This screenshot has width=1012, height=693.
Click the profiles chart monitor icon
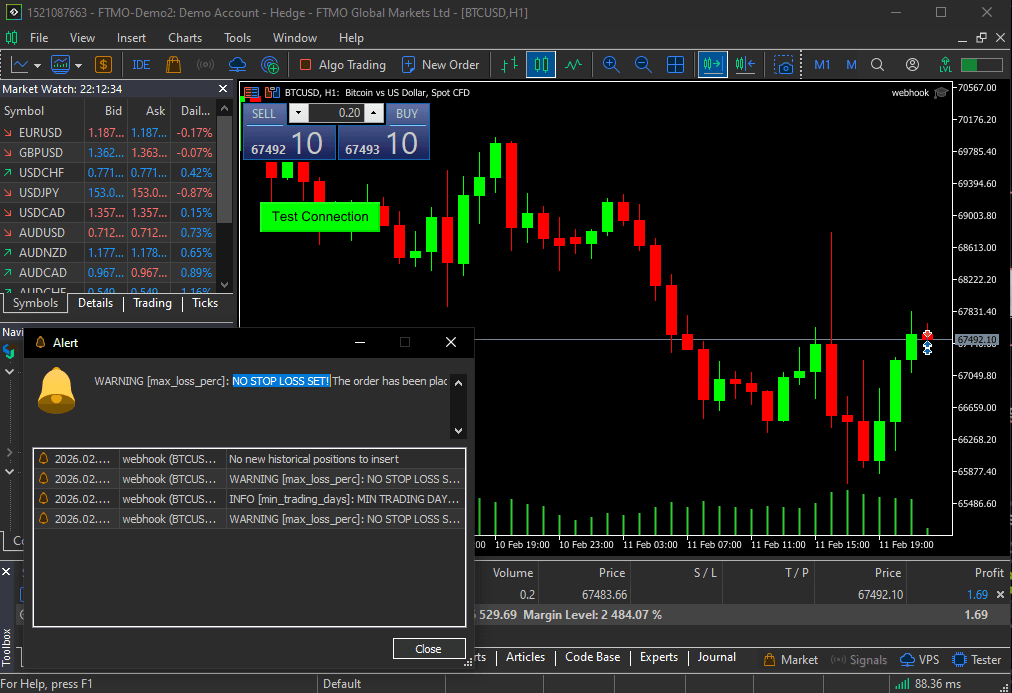61,65
